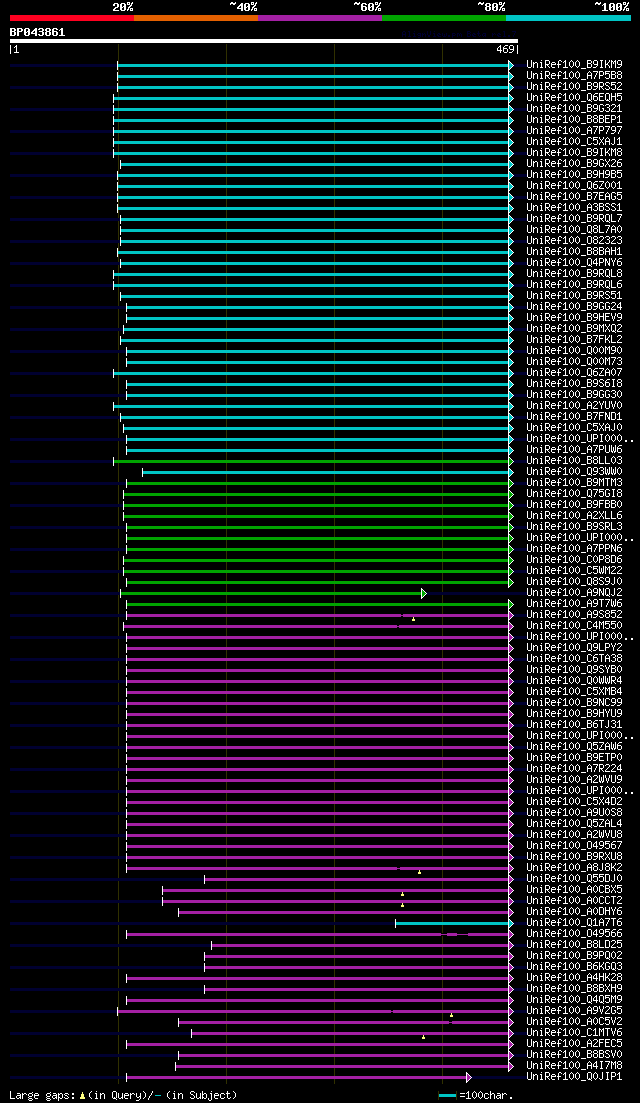Select the UniRef100_A7PUW6 label
640x1103 pixels.
pyautogui.click(x=574, y=450)
